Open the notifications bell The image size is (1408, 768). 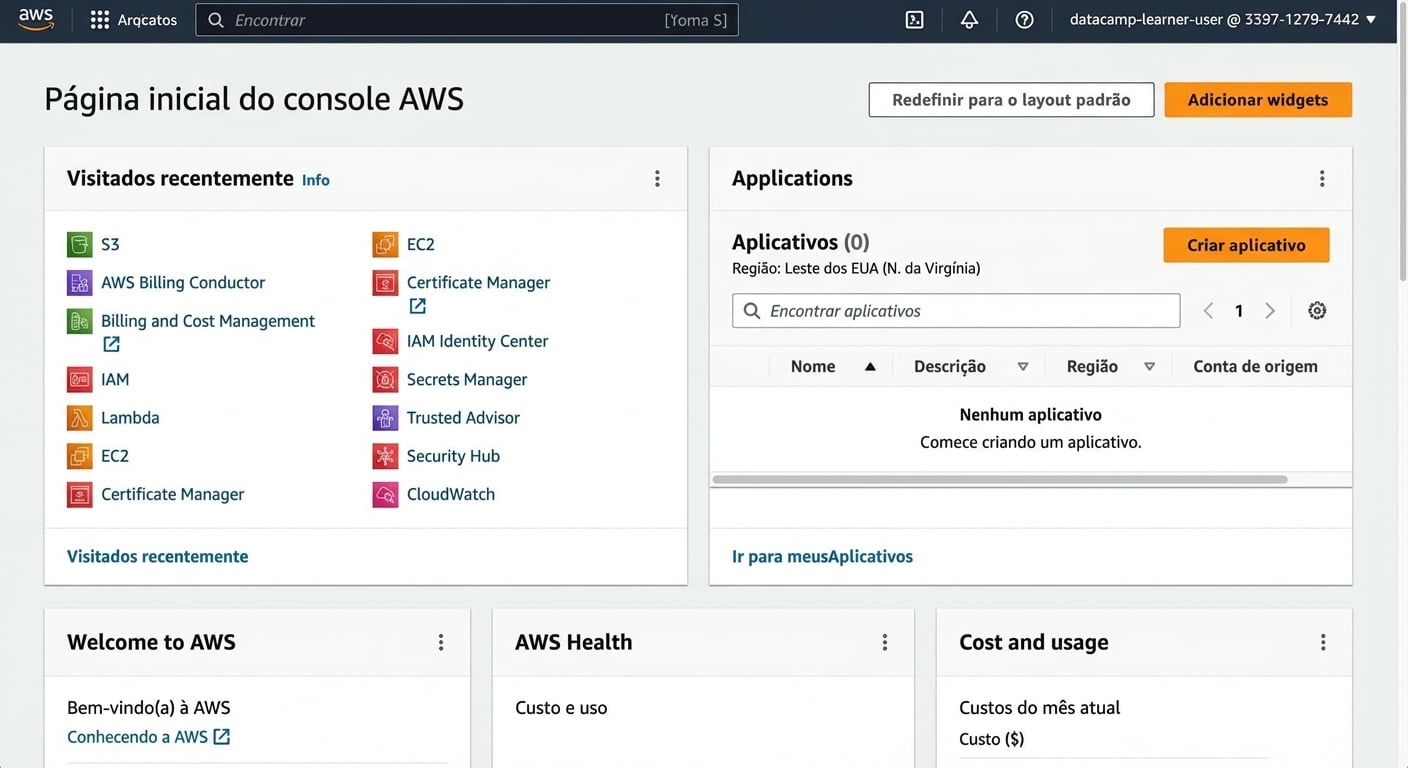coord(969,20)
